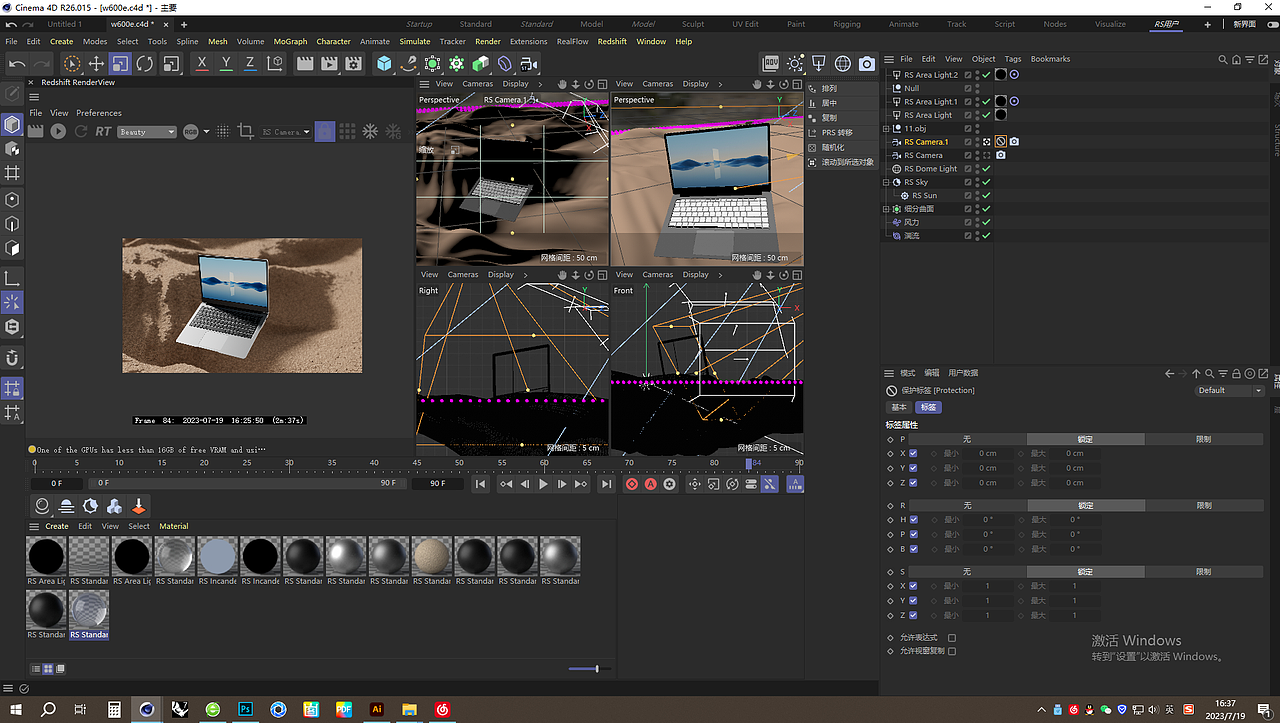Image resolution: width=1280 pixels, height=723 pixels.
Task: Click the crop region icon in RenderView
Action: point(245,131)
